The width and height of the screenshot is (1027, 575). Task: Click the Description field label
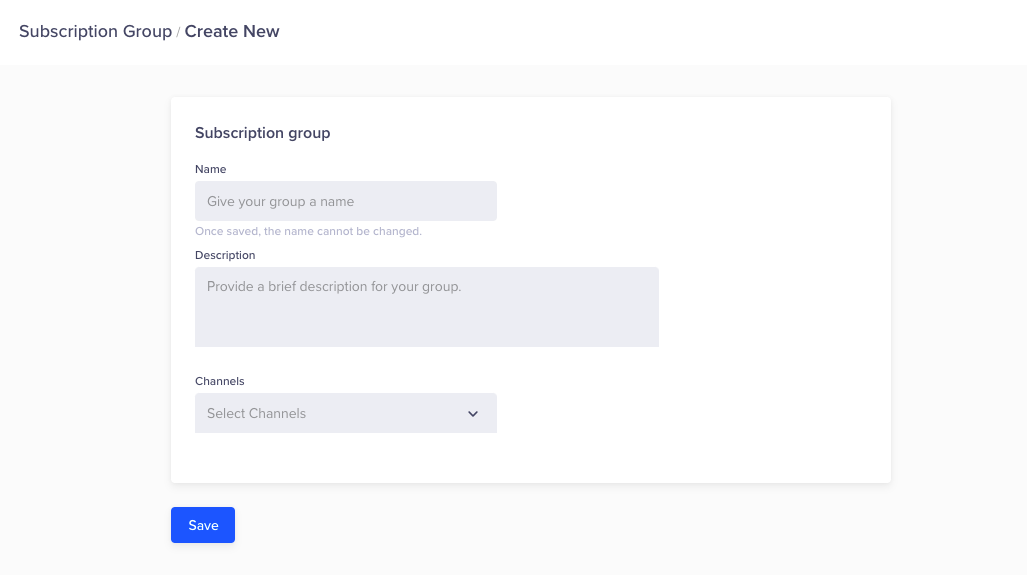225,255
